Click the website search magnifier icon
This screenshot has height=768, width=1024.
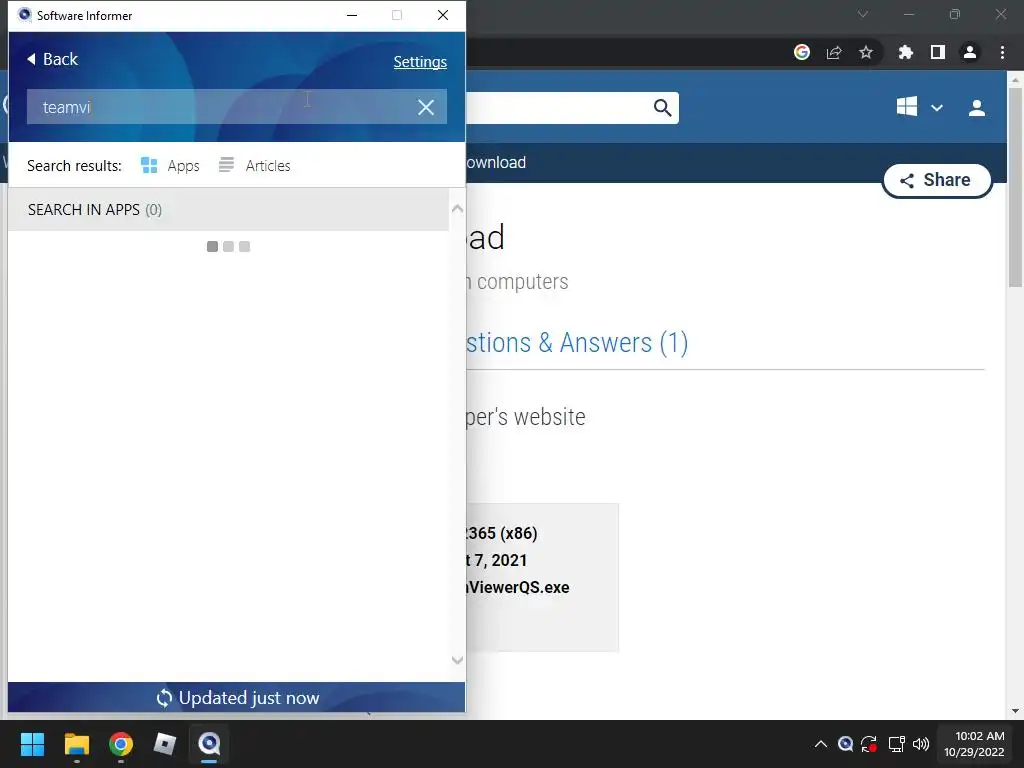(662, 108)
